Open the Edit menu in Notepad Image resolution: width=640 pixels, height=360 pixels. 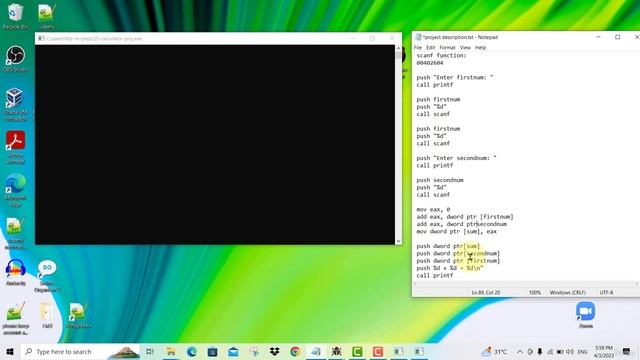(431, 47)
